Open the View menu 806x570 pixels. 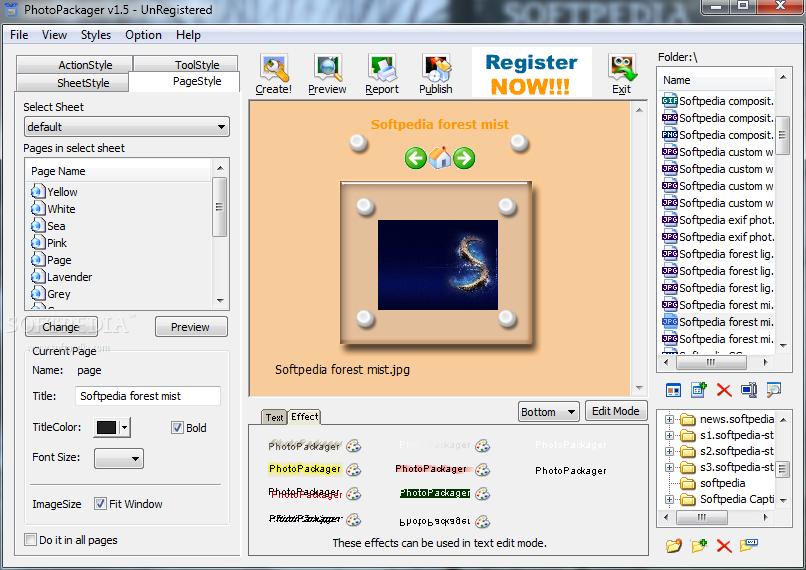click(x=54, y=35)
